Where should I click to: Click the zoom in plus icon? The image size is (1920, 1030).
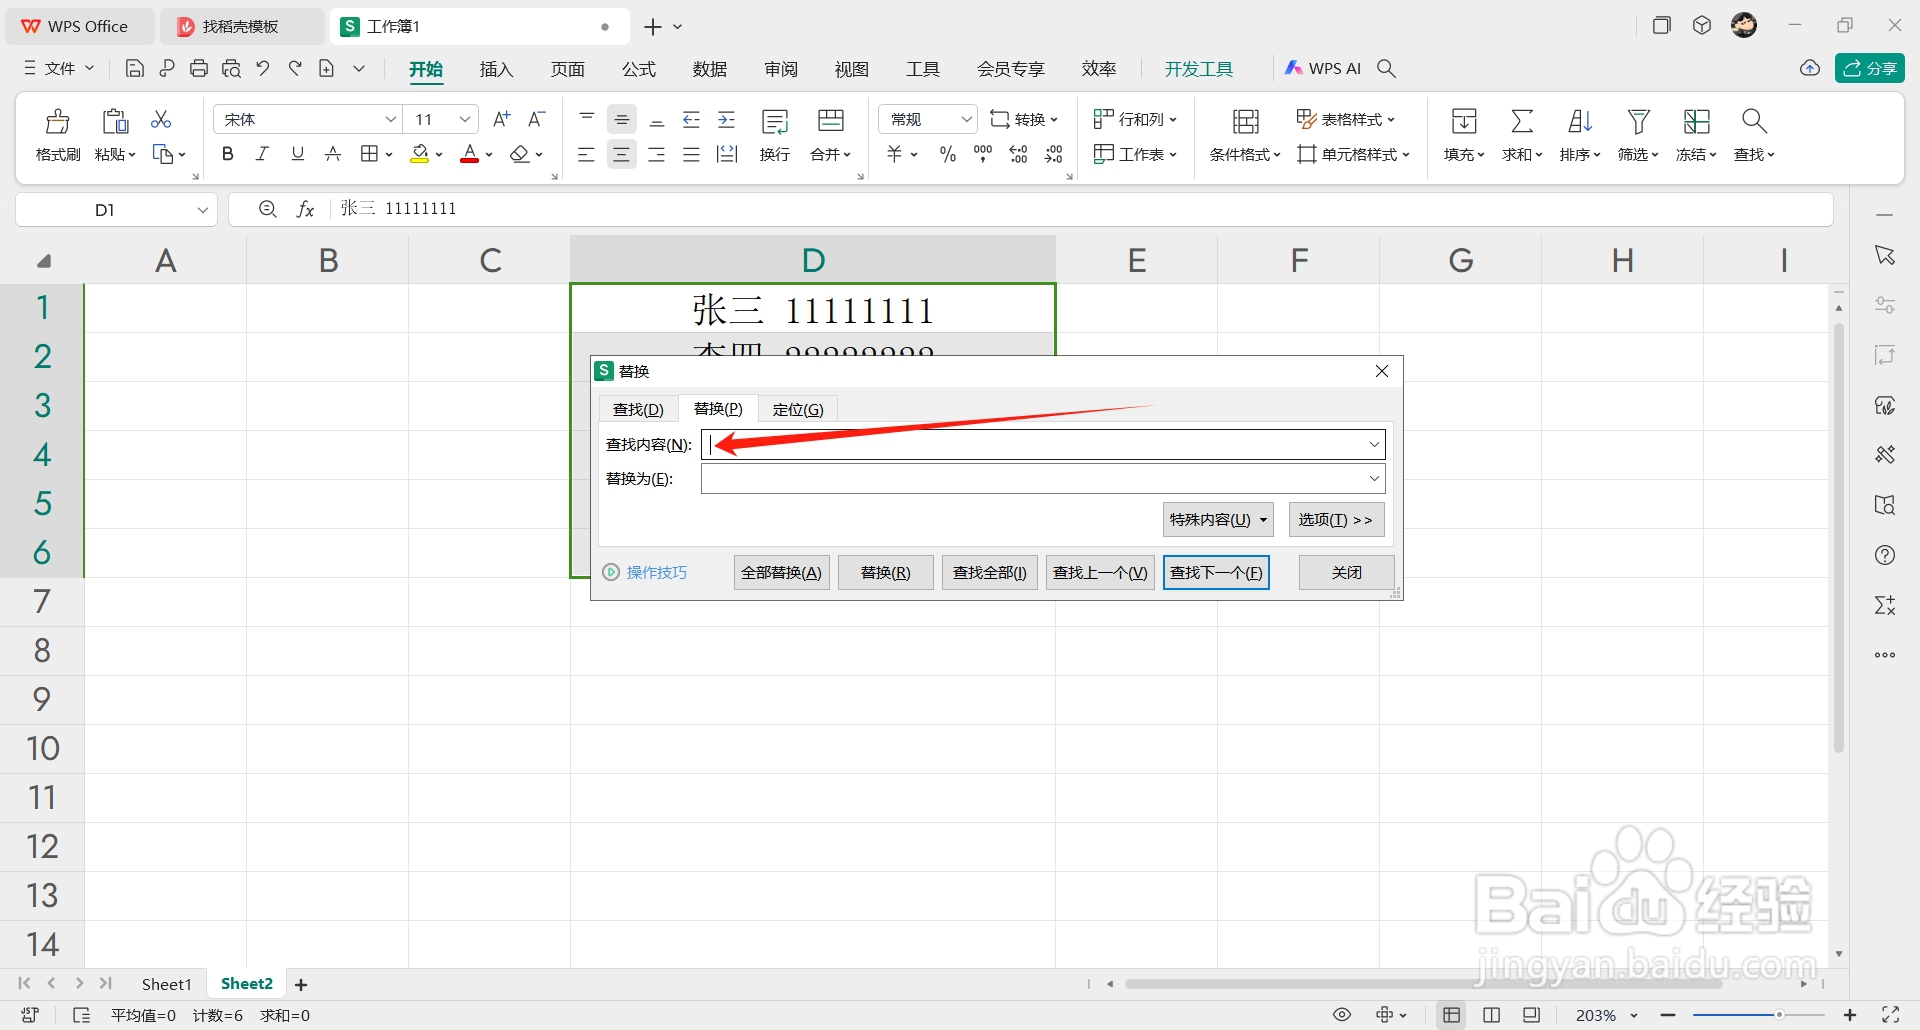[x=1850, y=1016]
